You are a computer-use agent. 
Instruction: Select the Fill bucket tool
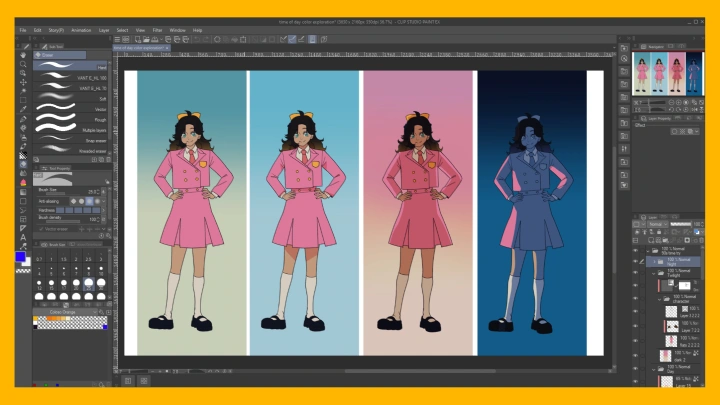coord(23,183)
